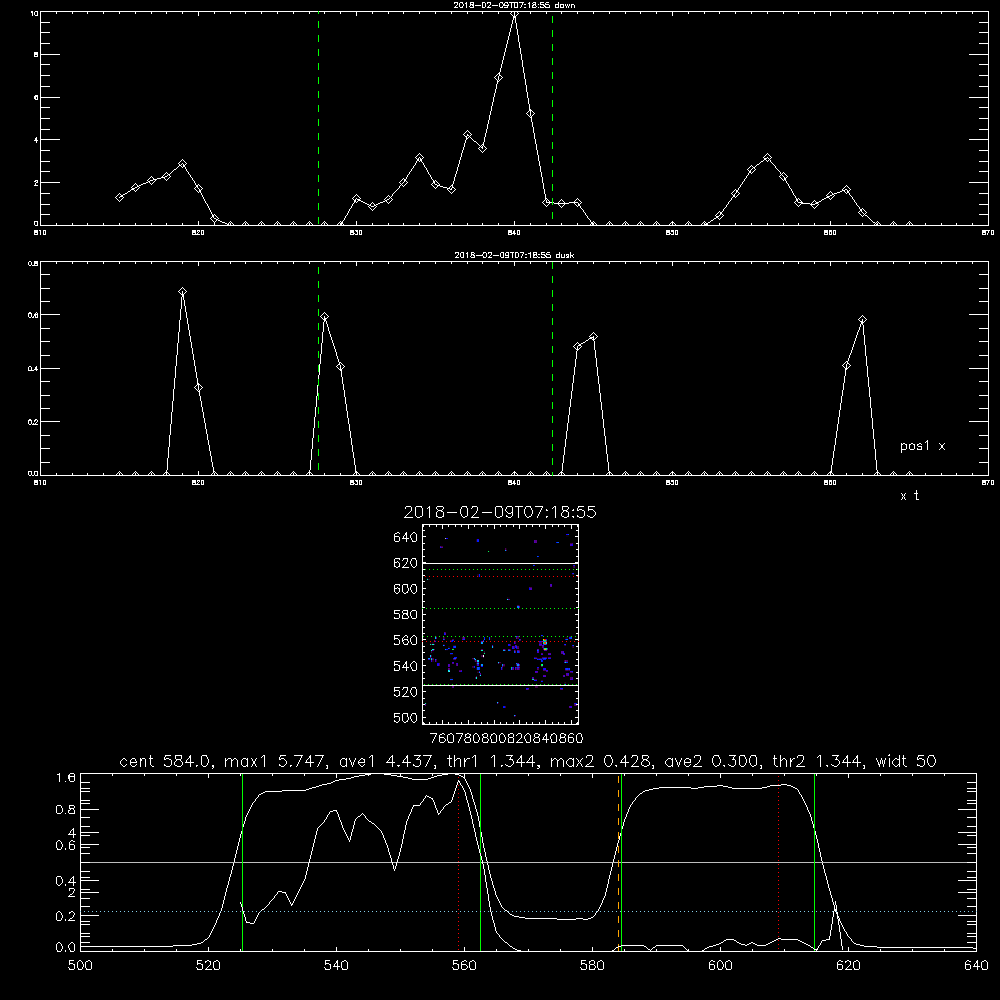Click the '560' x-axis label of bottom plot

tap(464, 966)
